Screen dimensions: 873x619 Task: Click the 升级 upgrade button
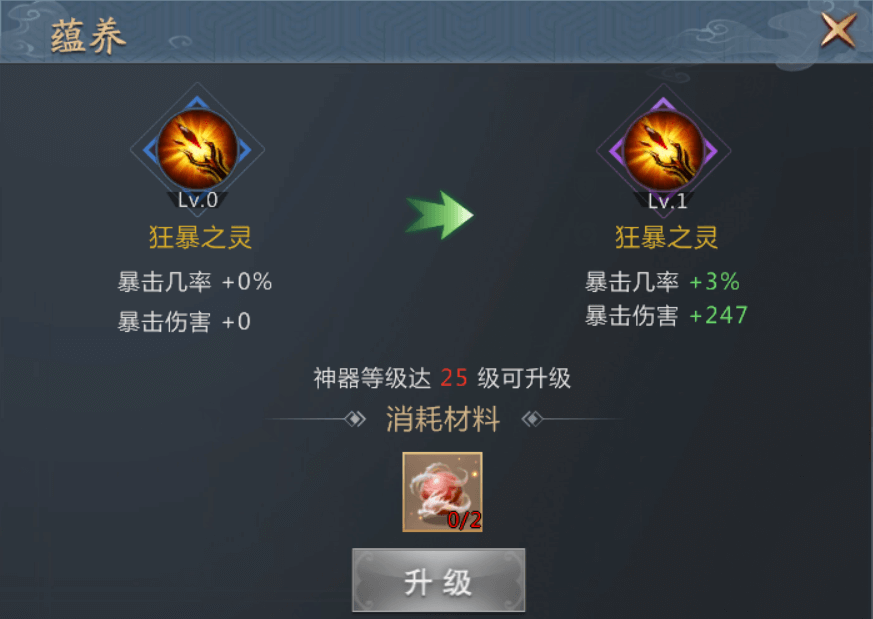click(x=438, y=580)
